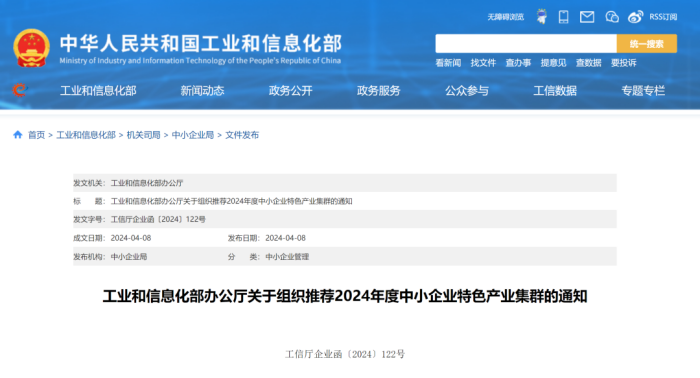This screenshot has height=378, width=700.
Task: Click the 中小企业局 breadcrumb link
Action: 193,135
